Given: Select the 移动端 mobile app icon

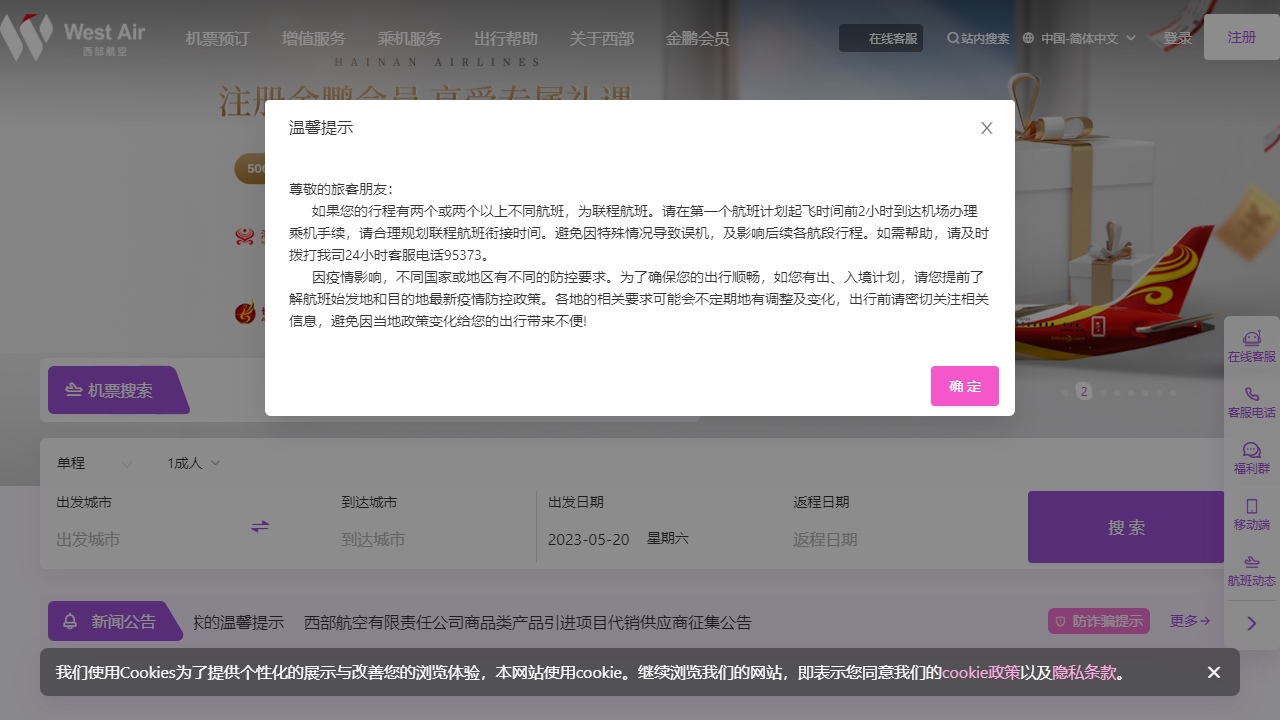Looking at the screenshot, I should click(x=1251, y=506).
